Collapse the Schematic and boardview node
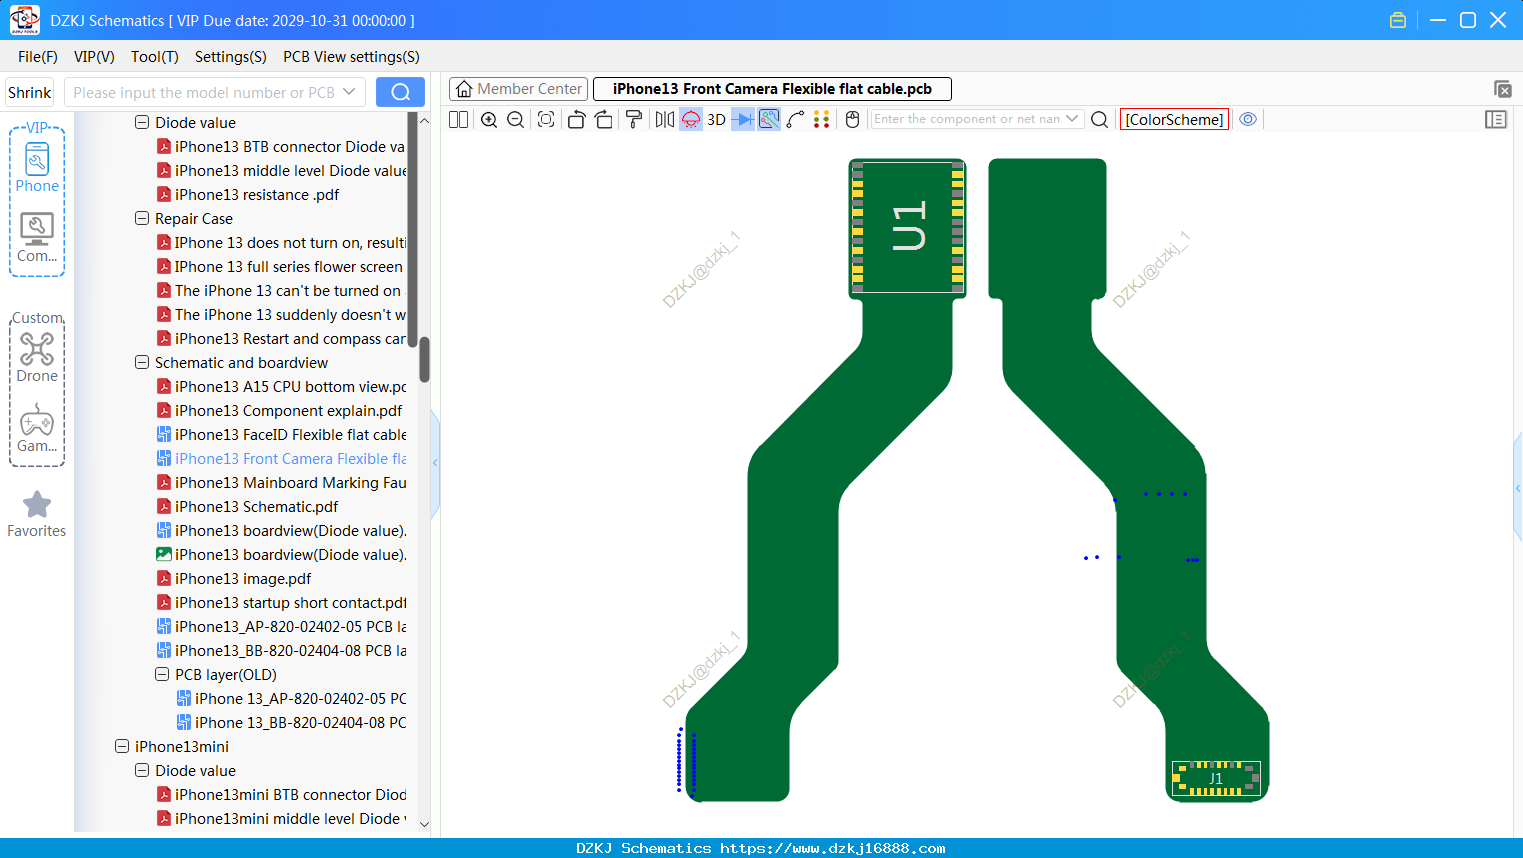The width and height of the screenshot is (1523, 858). [142, 362]
